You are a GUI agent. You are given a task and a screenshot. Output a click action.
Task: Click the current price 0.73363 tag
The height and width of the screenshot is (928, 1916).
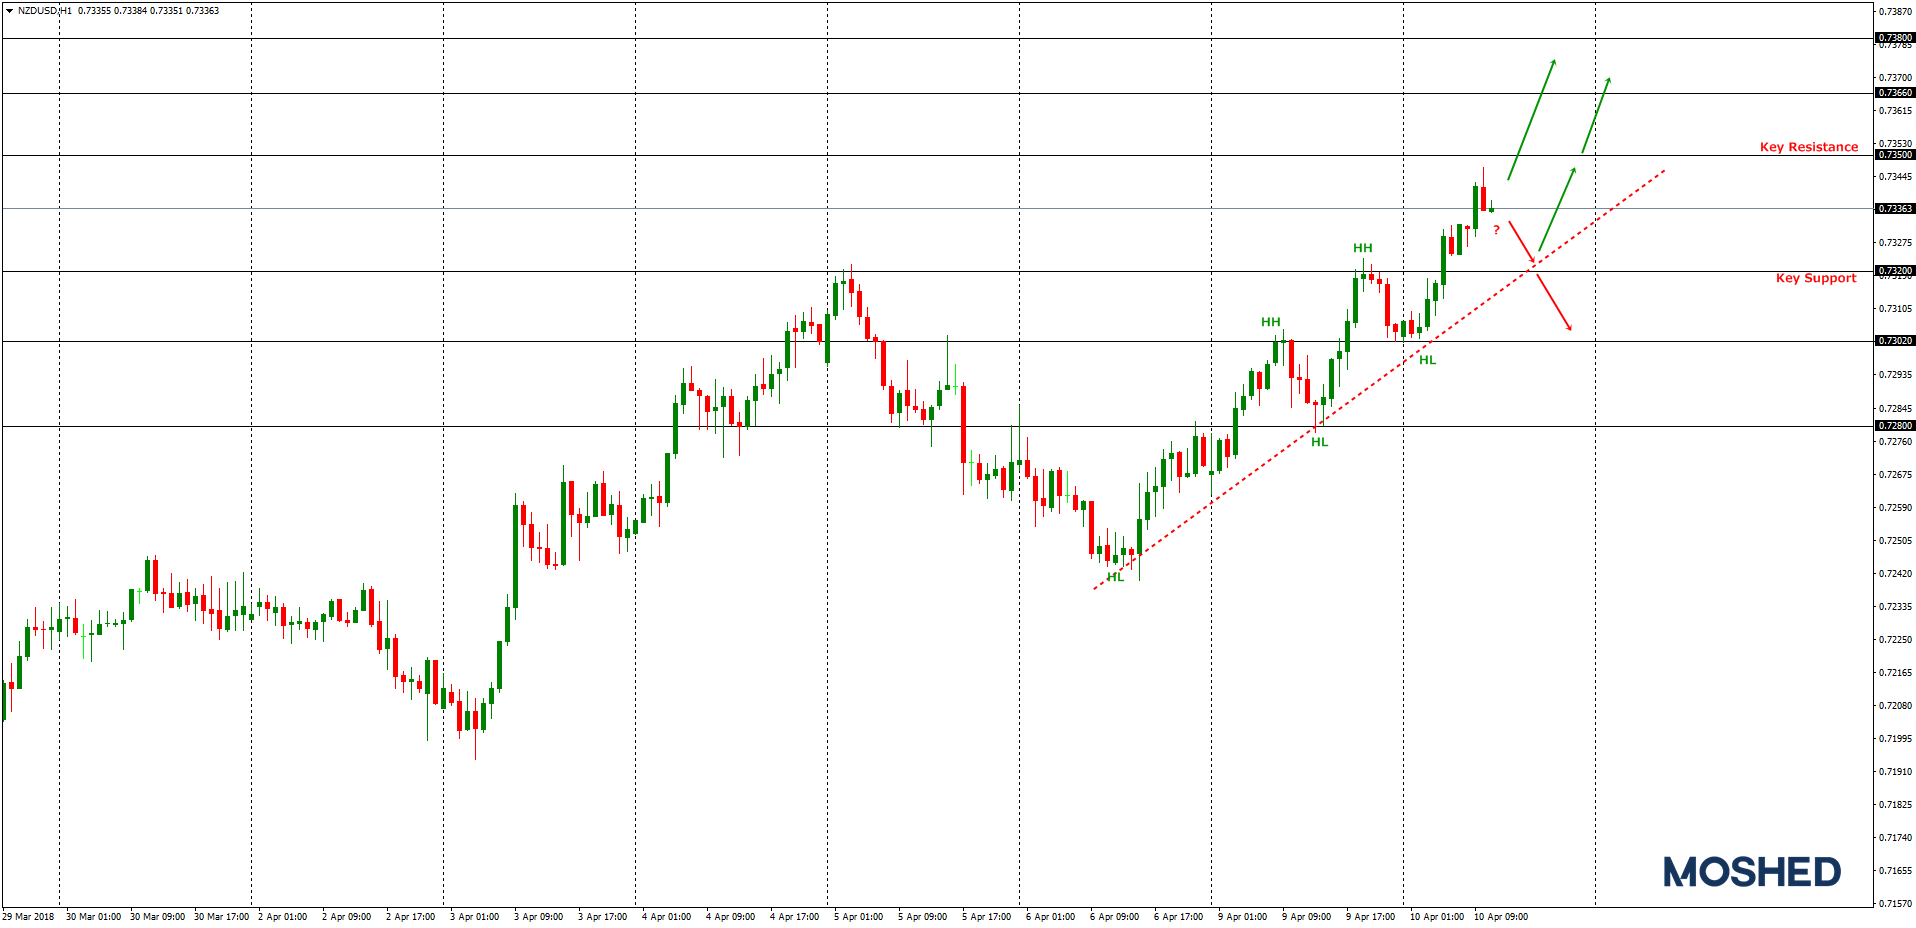tap(1894, 209)
